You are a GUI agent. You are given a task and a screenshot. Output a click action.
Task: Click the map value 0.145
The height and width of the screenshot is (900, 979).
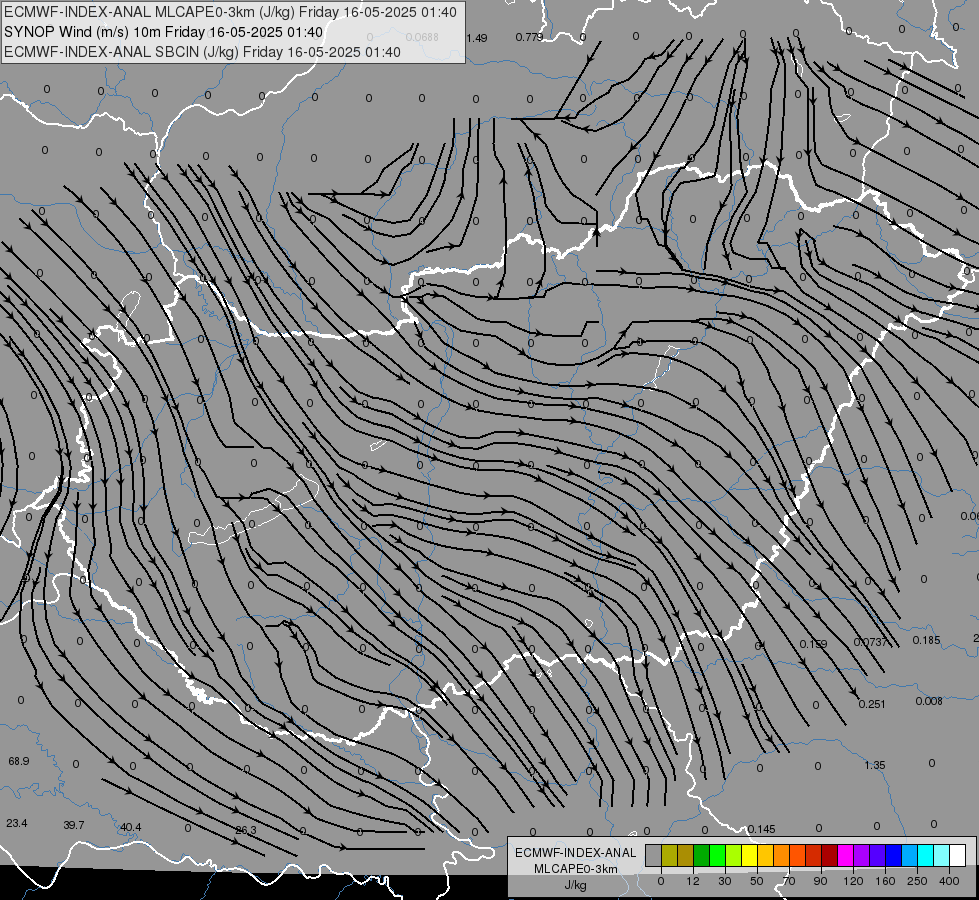(762, 829)
